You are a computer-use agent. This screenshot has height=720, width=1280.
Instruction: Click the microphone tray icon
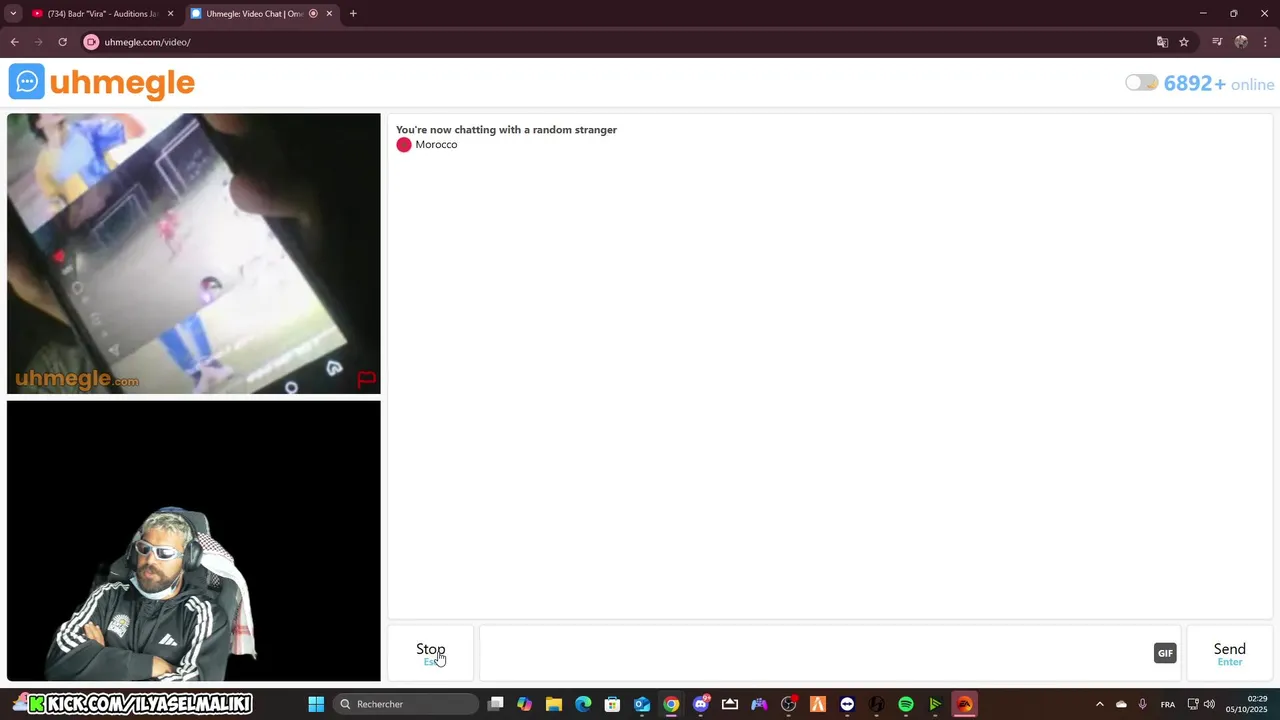click(x=1142, y=704)
